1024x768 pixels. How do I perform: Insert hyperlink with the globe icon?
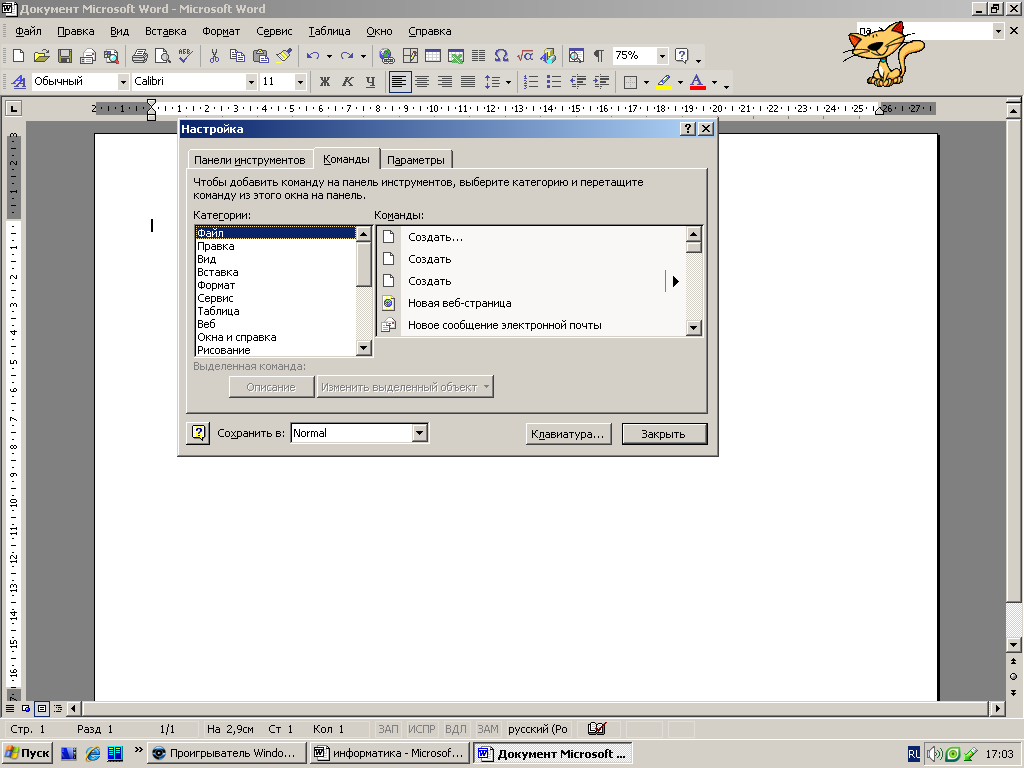[387, 56]
